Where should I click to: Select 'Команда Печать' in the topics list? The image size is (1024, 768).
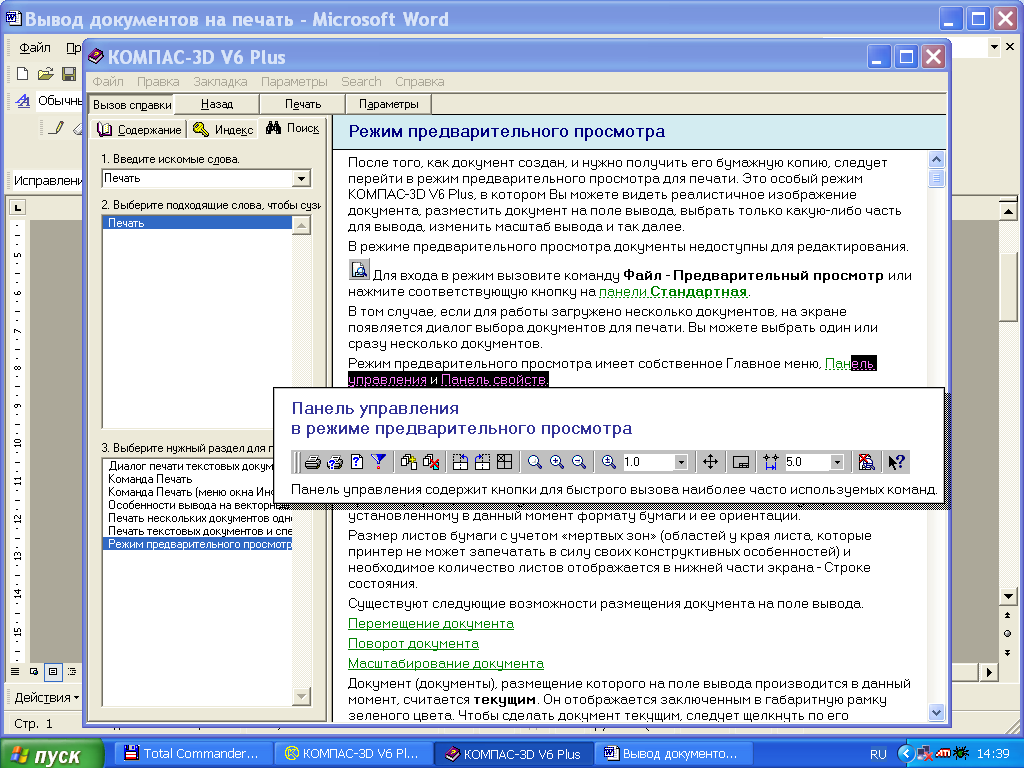[150, 479]
